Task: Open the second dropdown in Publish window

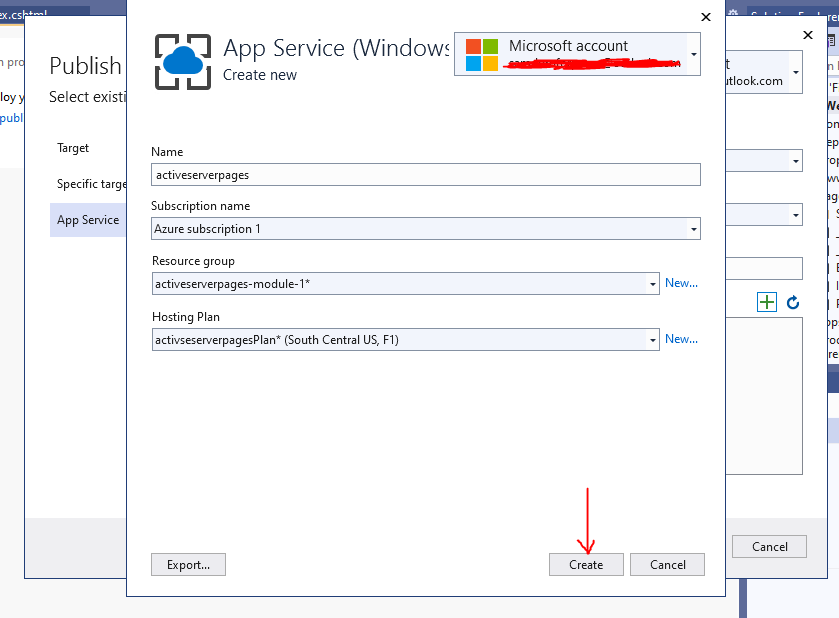Action: (796, 215)
